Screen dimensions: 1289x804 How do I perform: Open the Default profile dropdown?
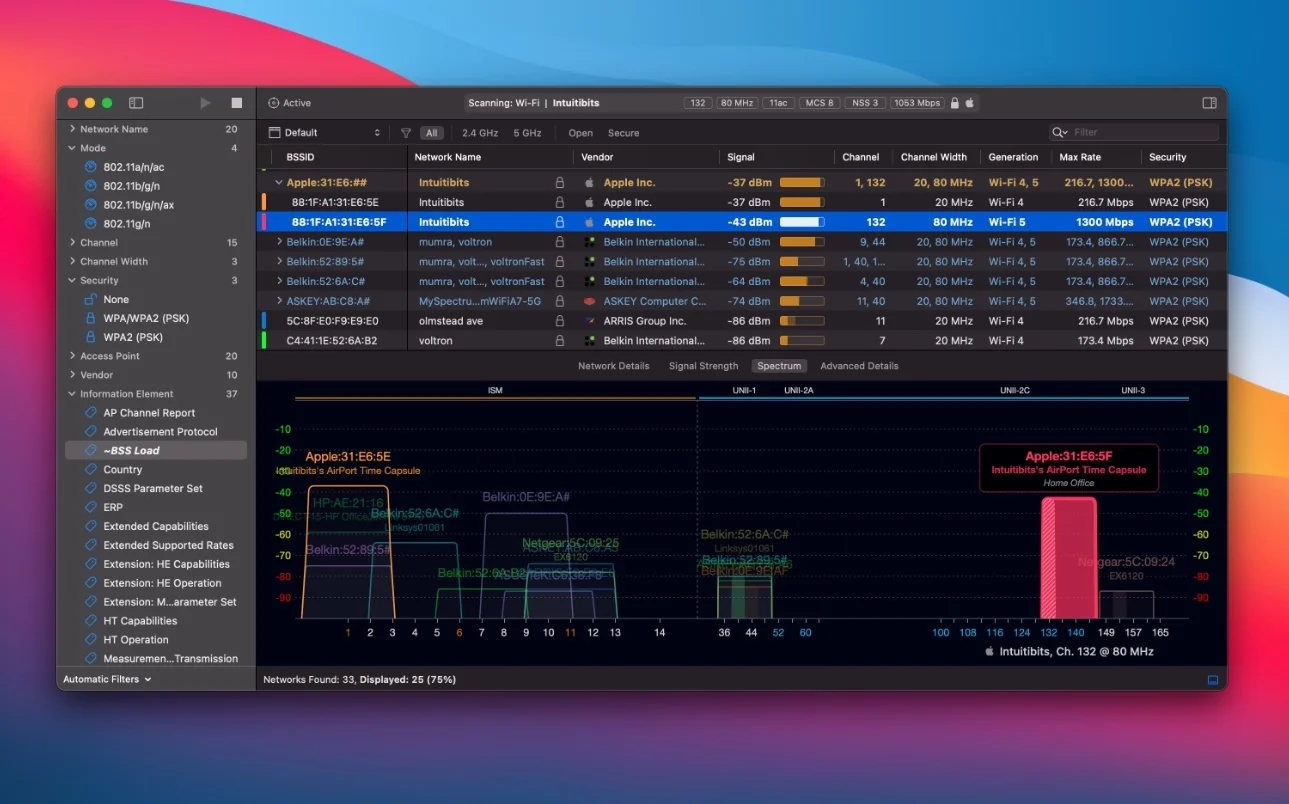325,133
